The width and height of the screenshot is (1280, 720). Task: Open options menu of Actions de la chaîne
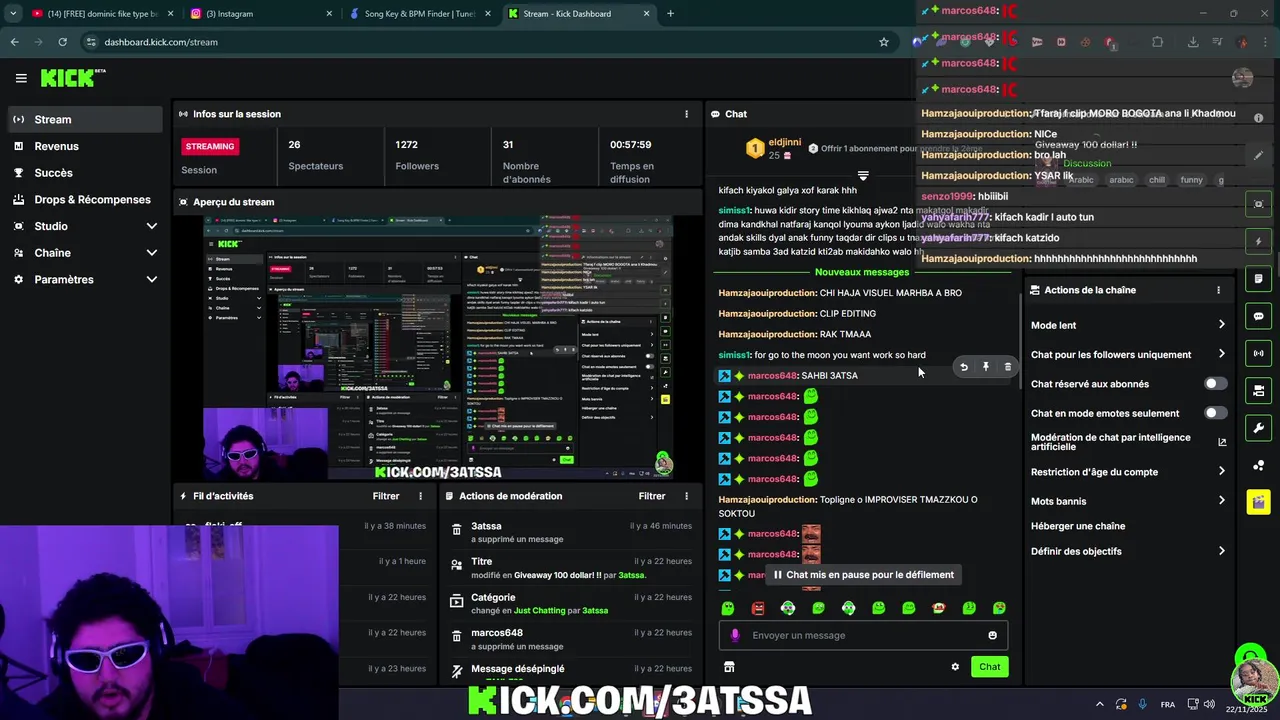point(1218,290)
